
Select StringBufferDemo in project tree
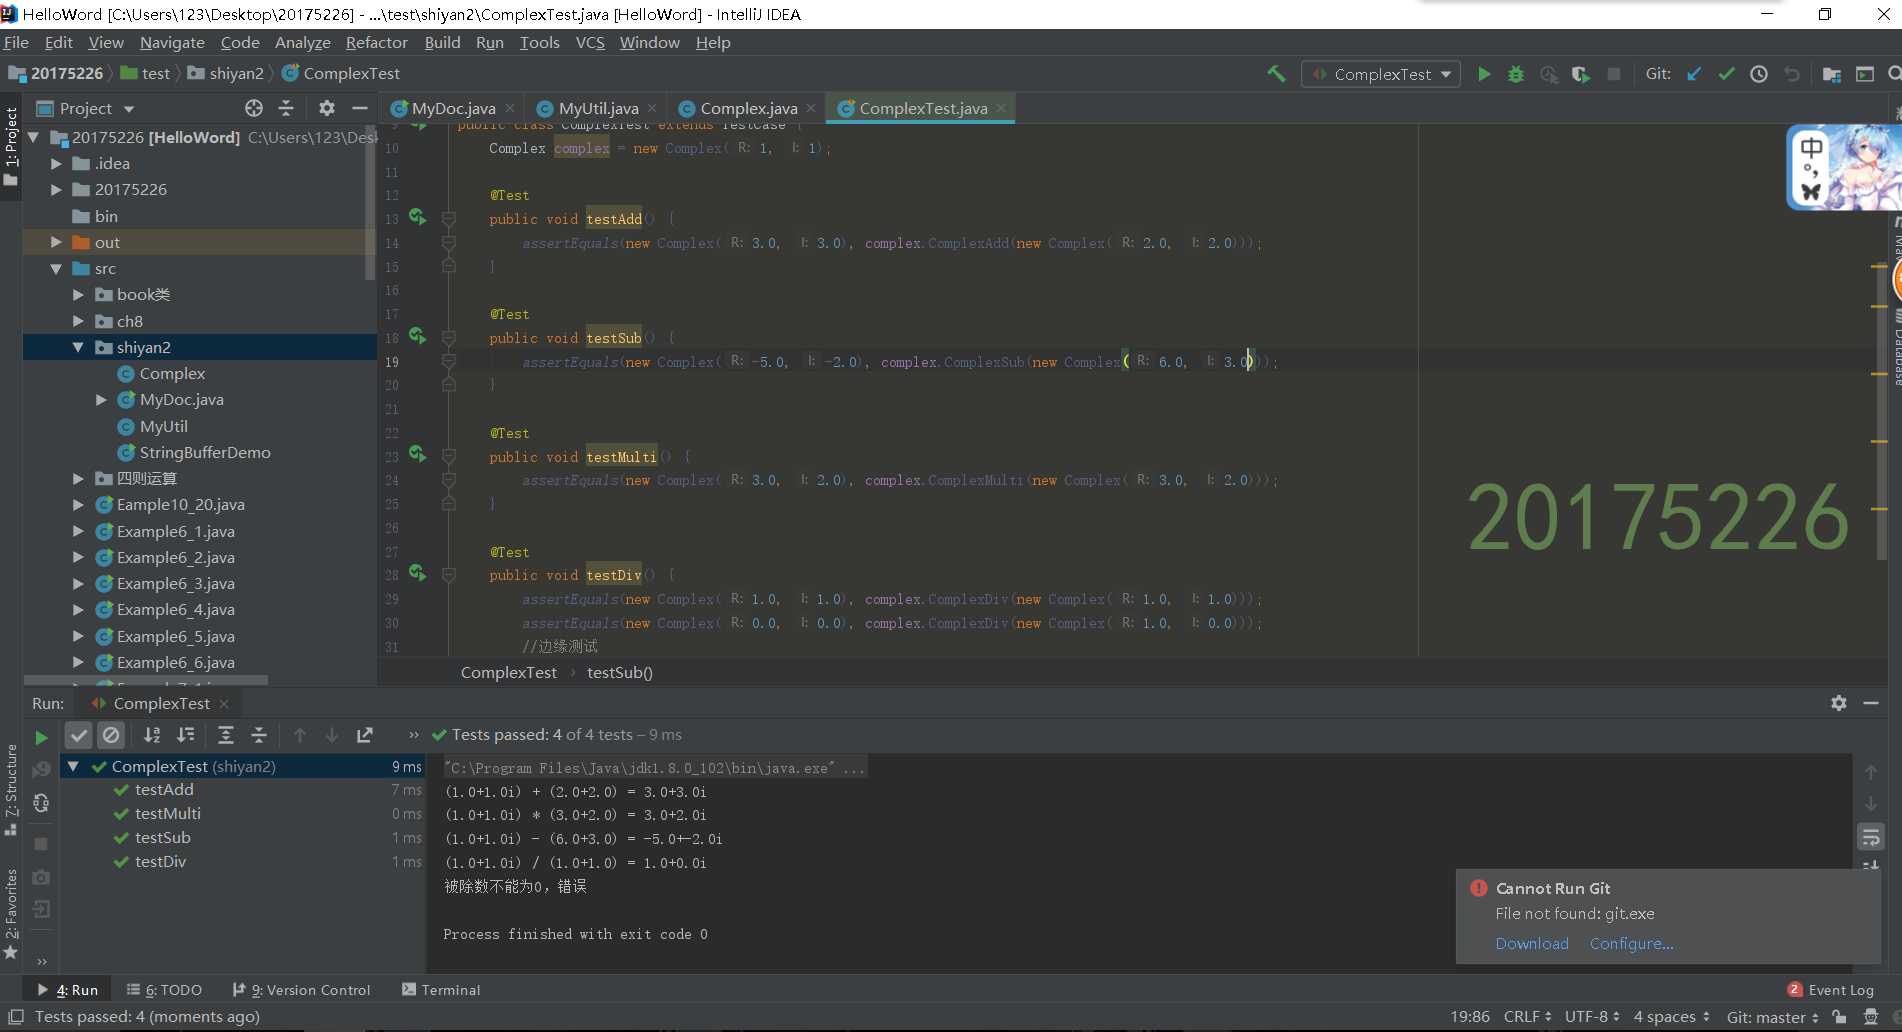tap(205, 453)
